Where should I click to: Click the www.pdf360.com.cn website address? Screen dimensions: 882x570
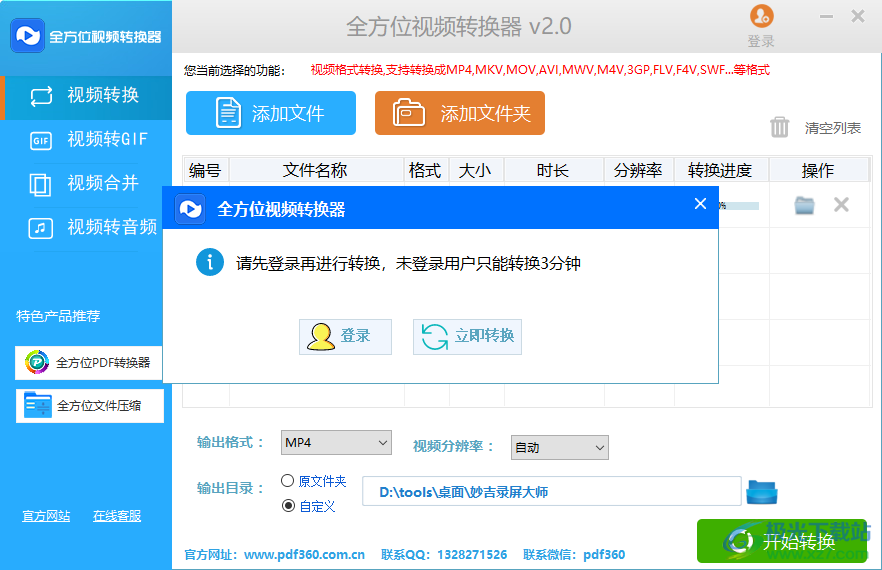coord(304,555)
